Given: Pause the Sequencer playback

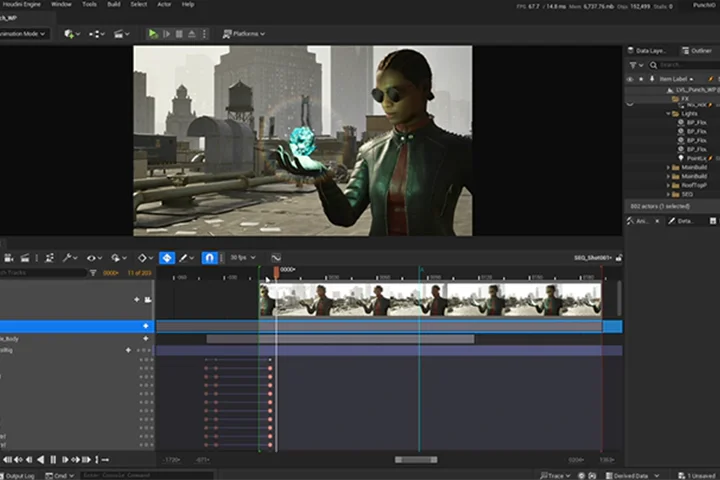Looking at the screenshot, I should tap(53, 459).
